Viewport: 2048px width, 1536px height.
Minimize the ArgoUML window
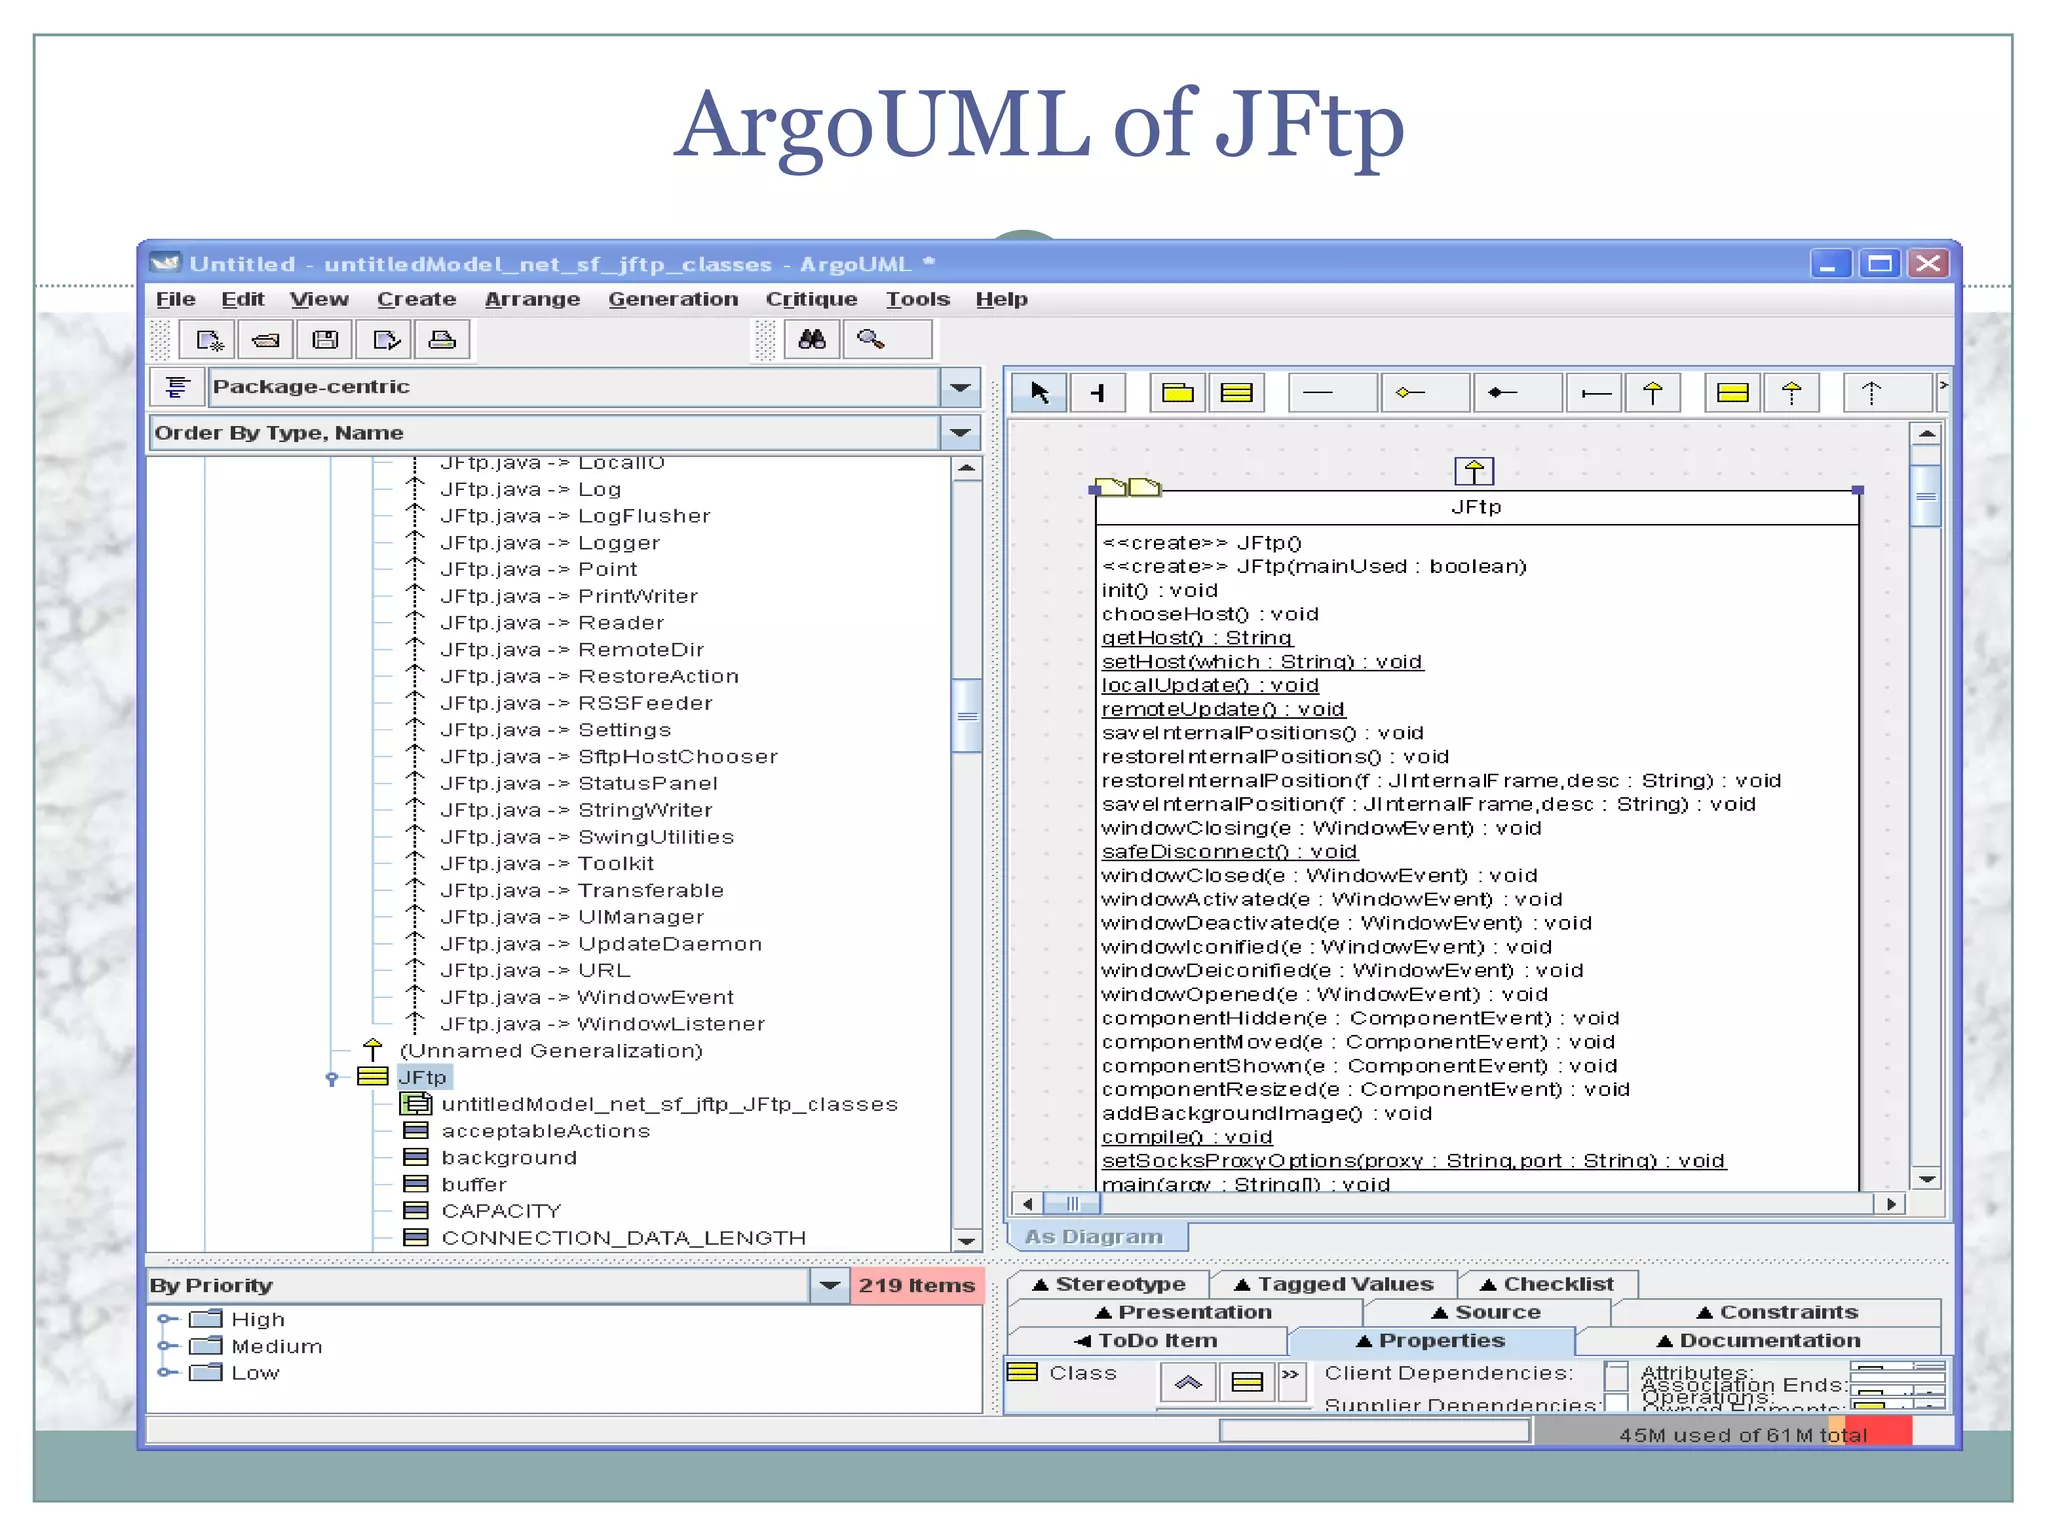pos(1829,264)
